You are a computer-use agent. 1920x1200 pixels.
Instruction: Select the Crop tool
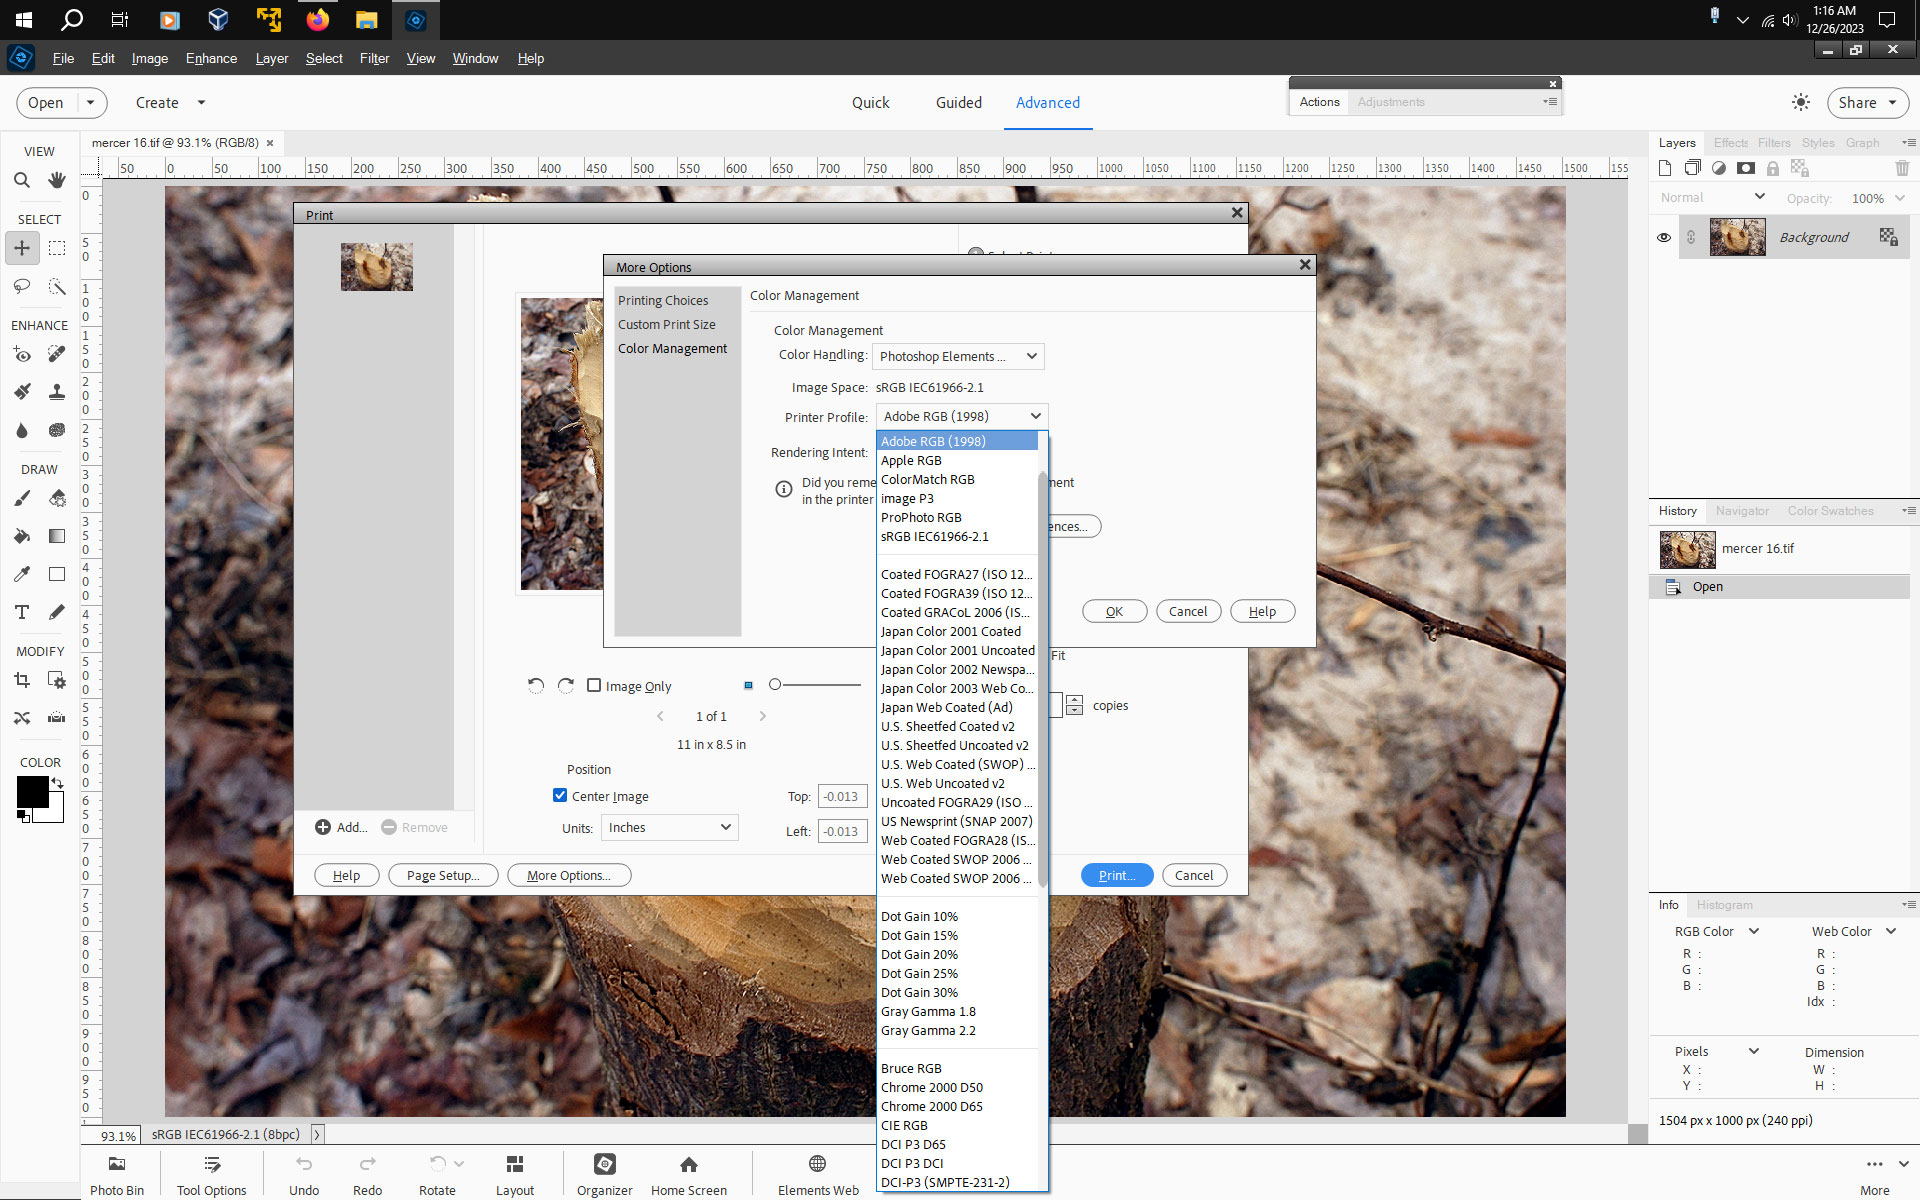(x=22, y=680)
